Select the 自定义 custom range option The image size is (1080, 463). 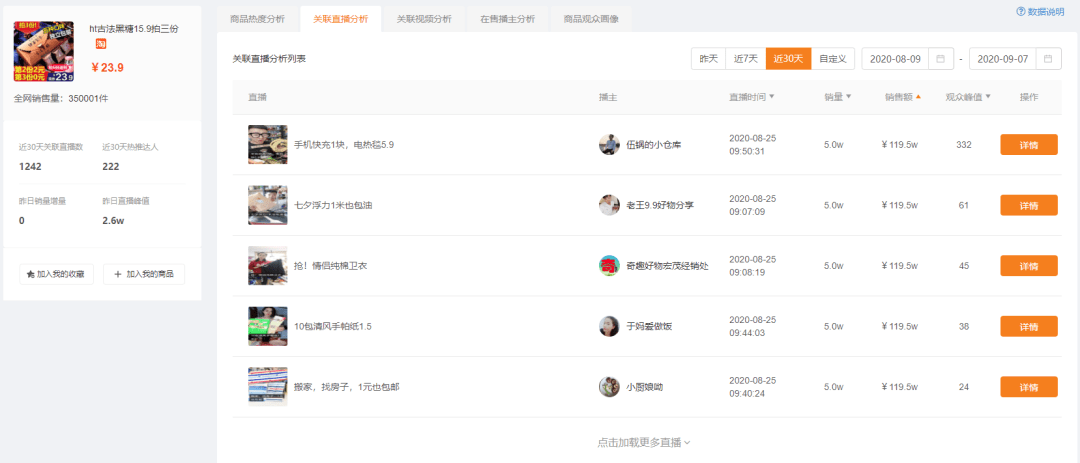(x=832, y=59)
